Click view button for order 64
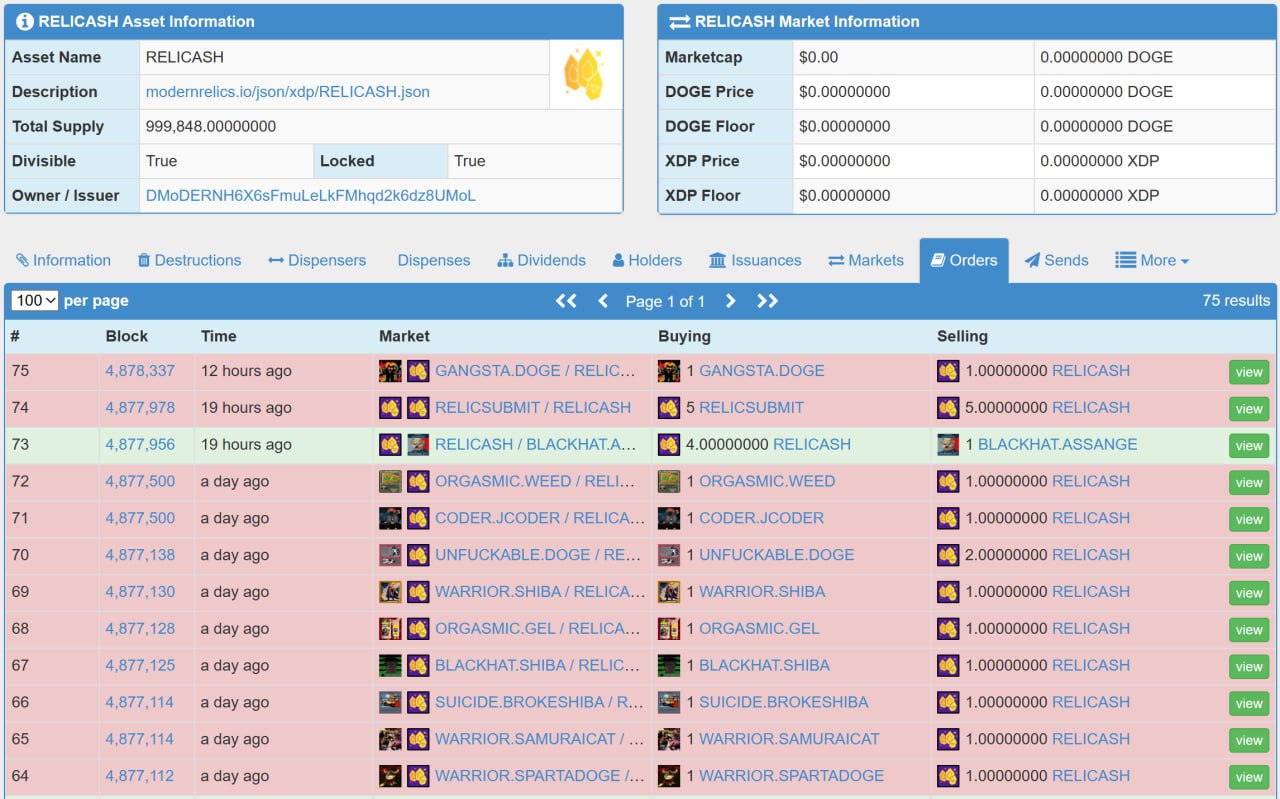 pyautogui.click(x=1249, y=777)
